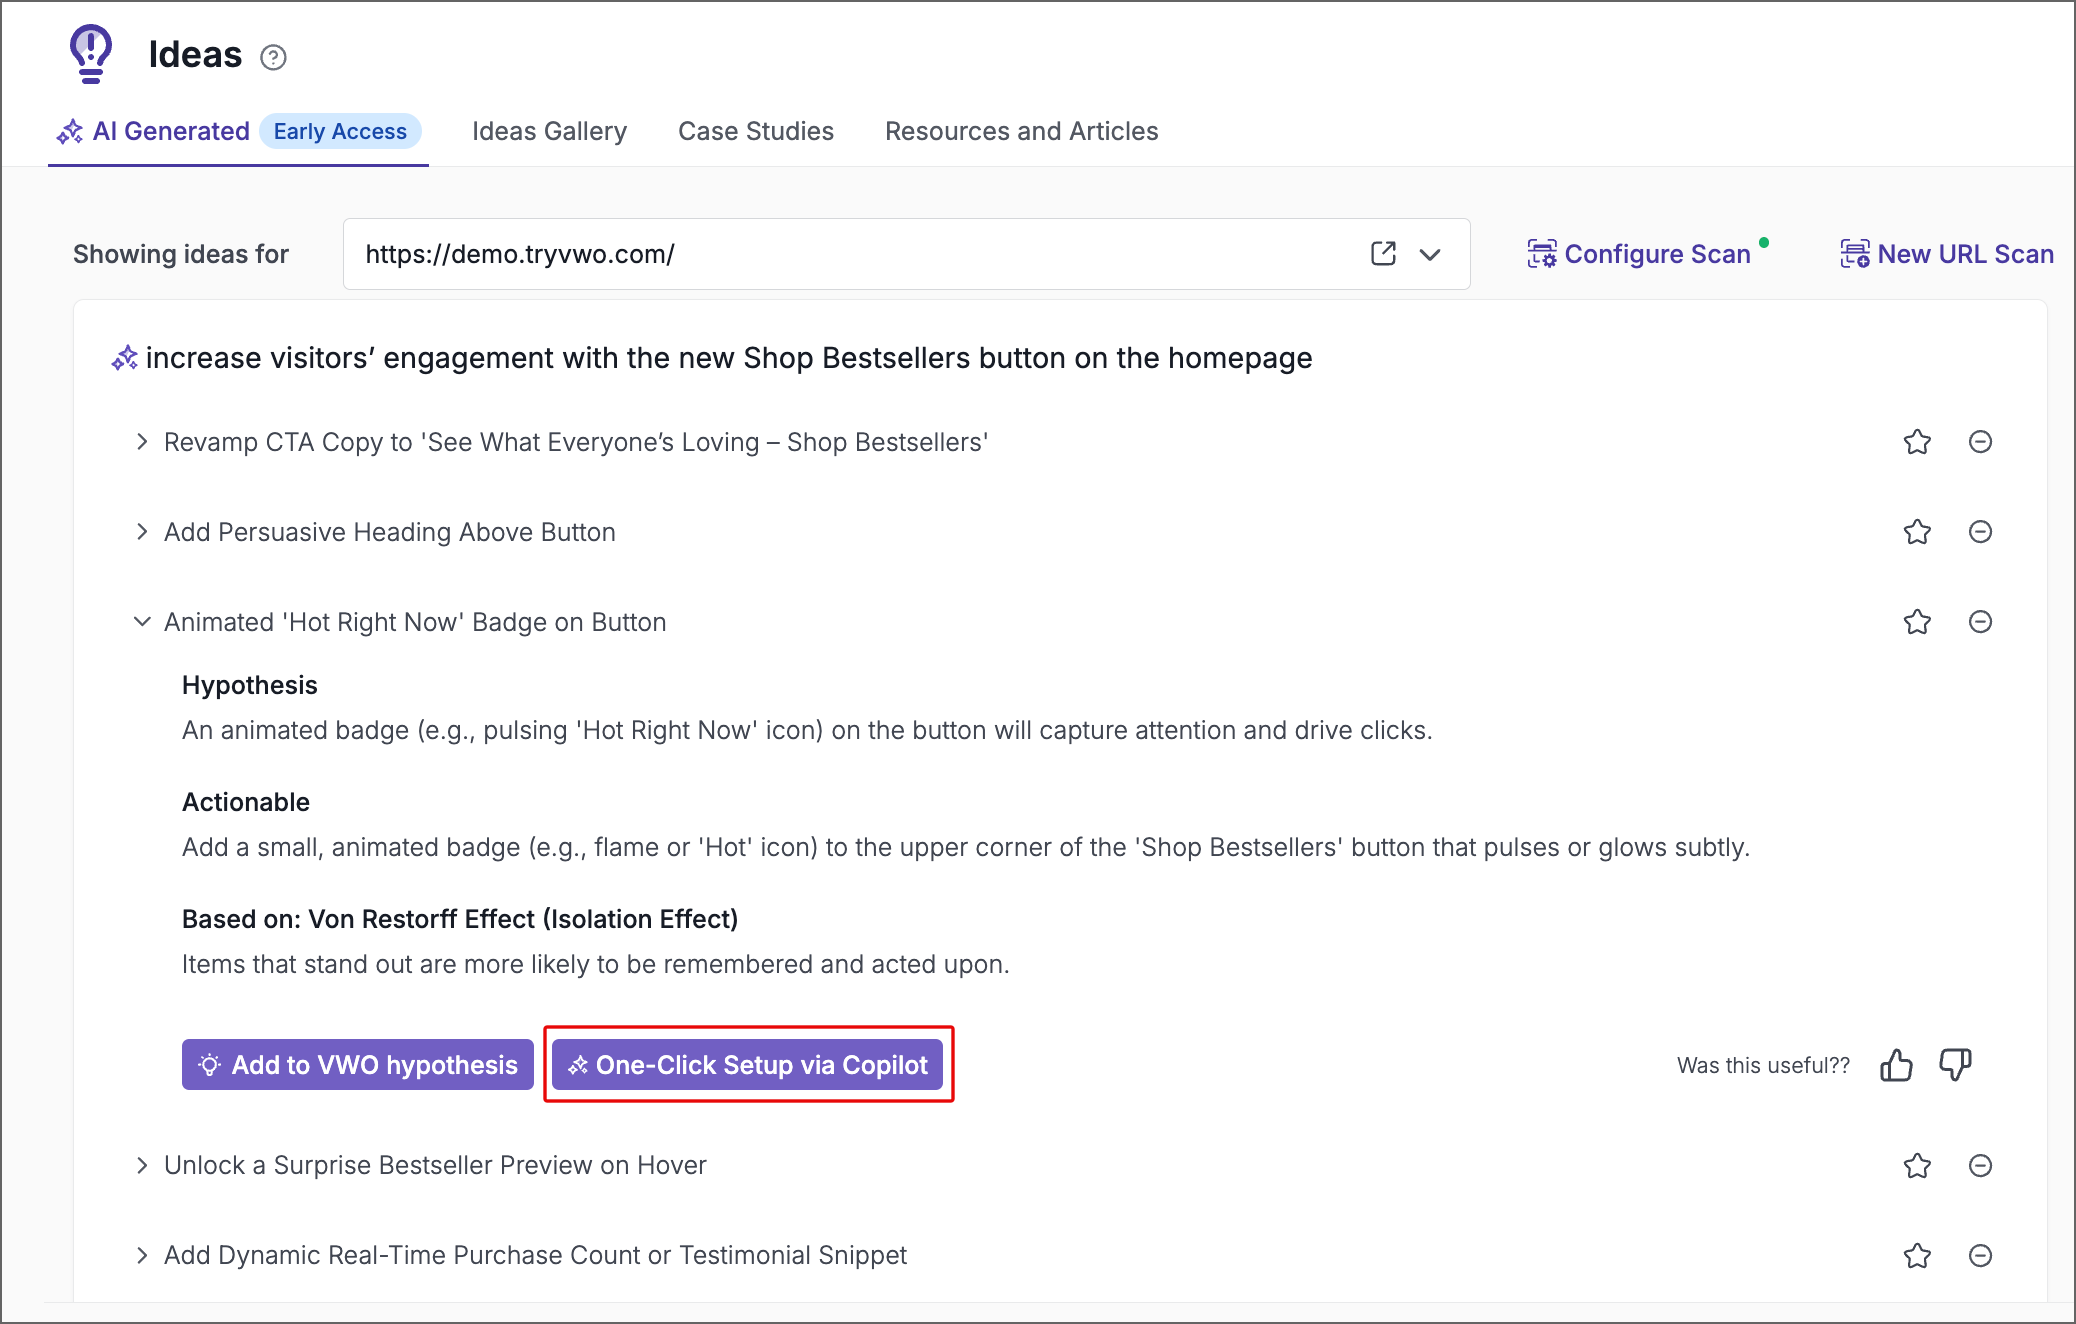Star the Animated 'Hot Right Now' Badge idea
2076x1324 pixels.
1917,622
